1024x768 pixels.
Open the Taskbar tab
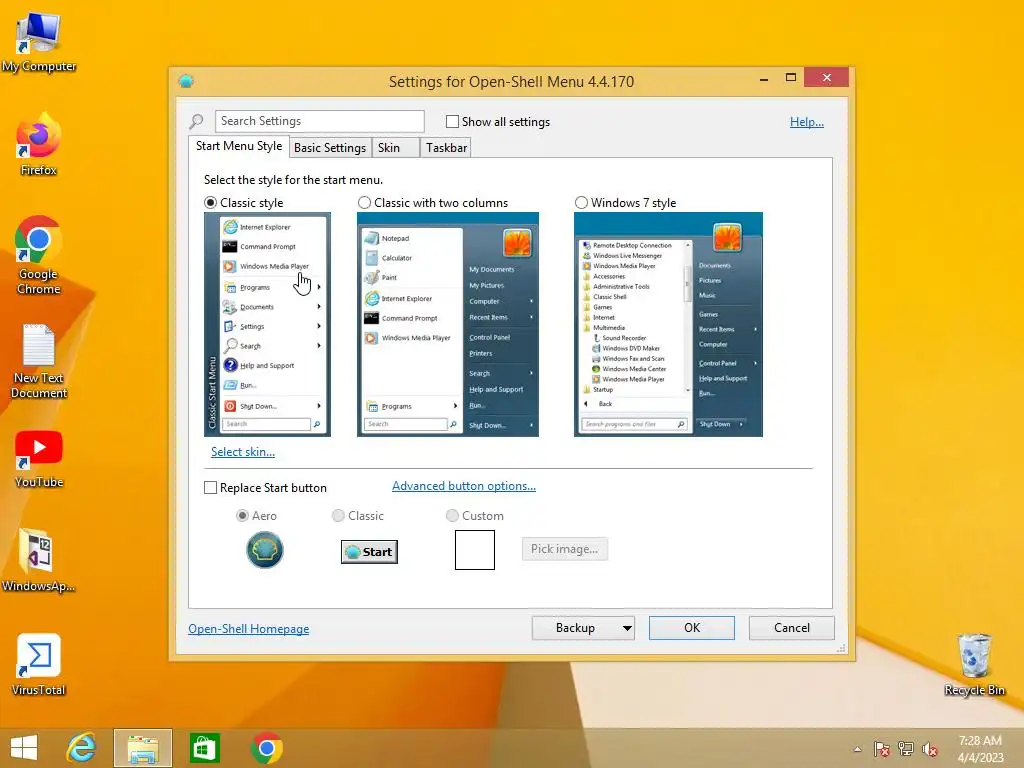click(446, 148)
